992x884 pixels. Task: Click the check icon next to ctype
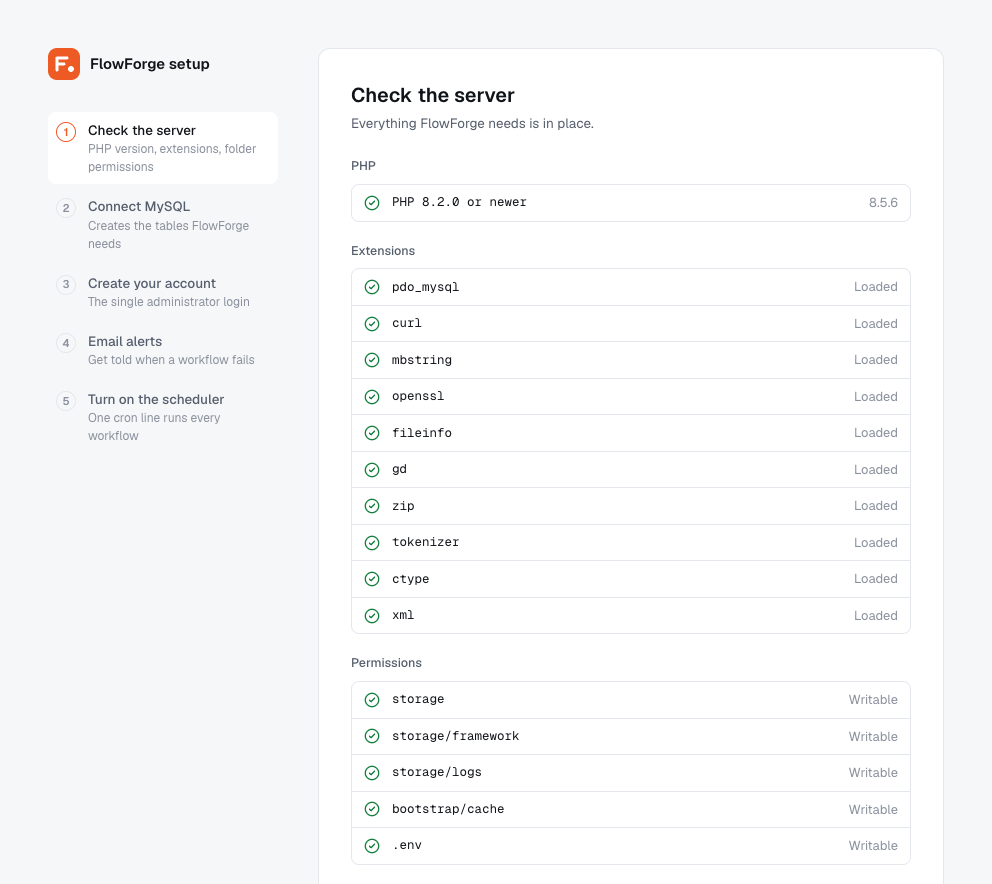click(x=372, y=579)
